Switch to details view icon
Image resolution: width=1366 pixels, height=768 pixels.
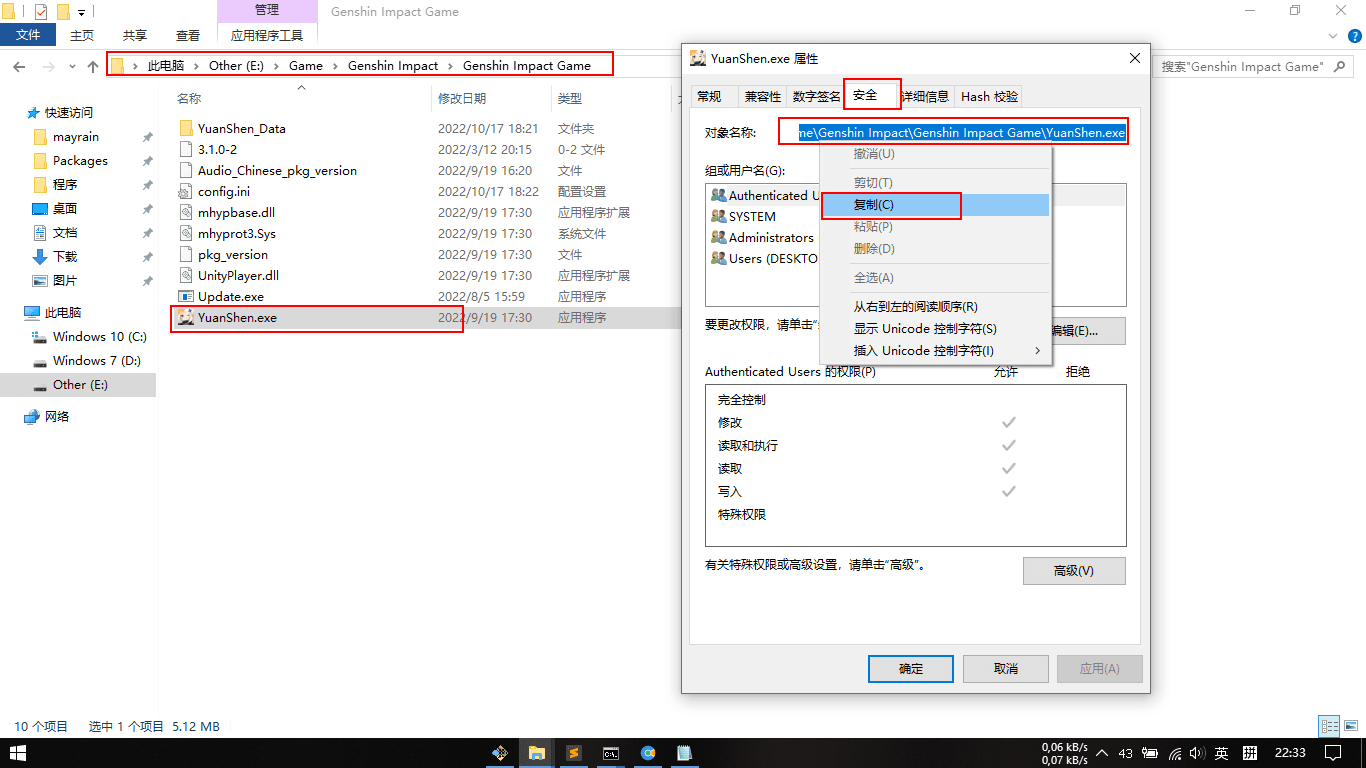pyautogui.click(x=1329, y=727)
